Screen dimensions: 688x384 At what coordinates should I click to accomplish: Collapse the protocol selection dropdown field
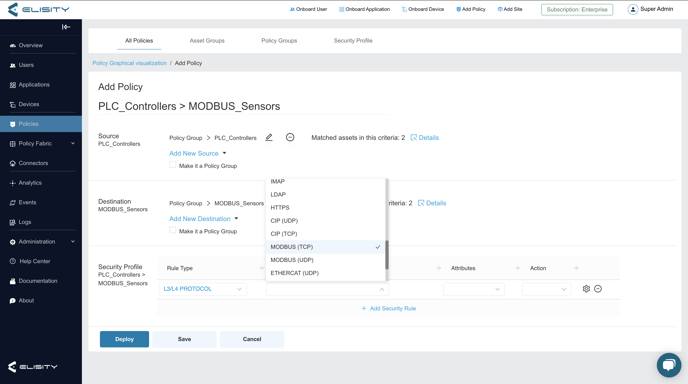327,289
